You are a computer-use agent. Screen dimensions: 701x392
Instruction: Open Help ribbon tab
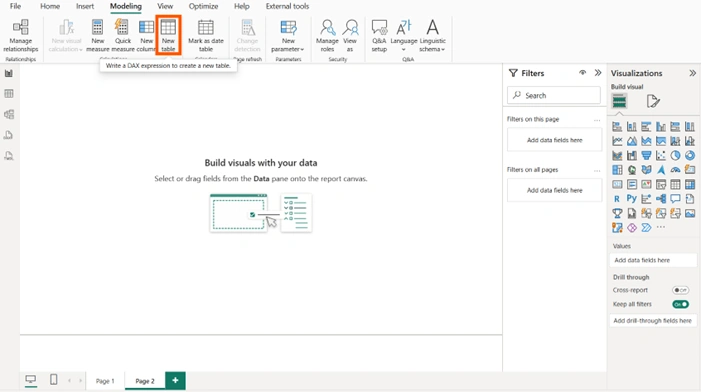click(242, 6)
